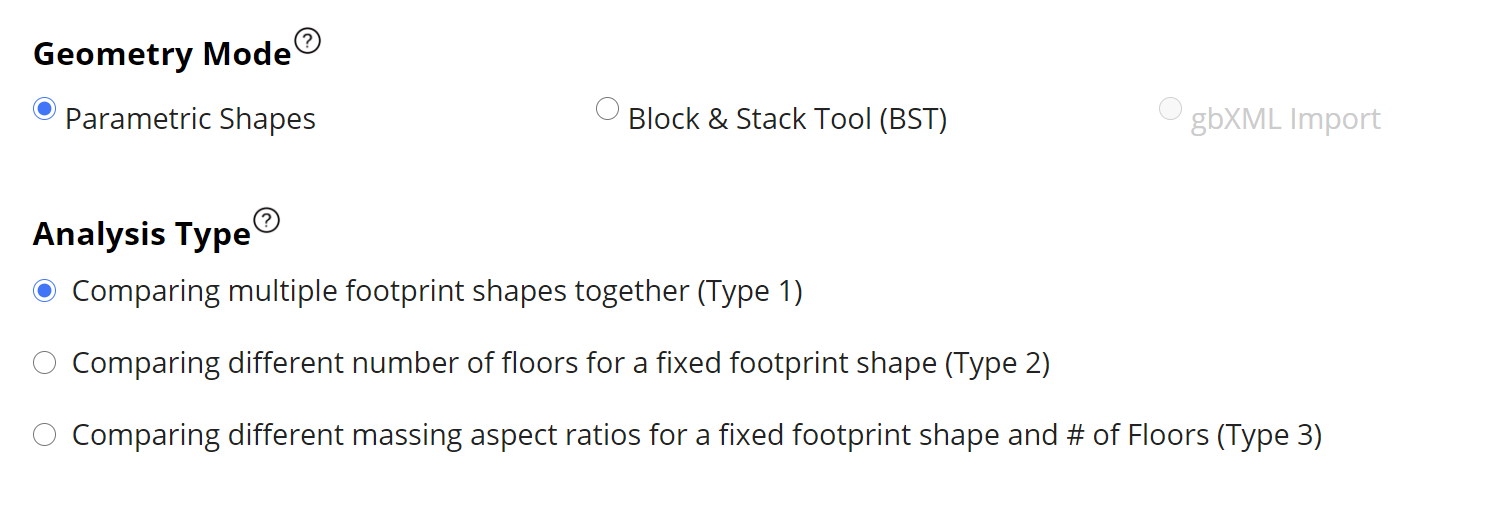Select the Type 1 analysis radio button
Image resolution: width=1496 pixels, height=510 pixels.
(44, 291)
